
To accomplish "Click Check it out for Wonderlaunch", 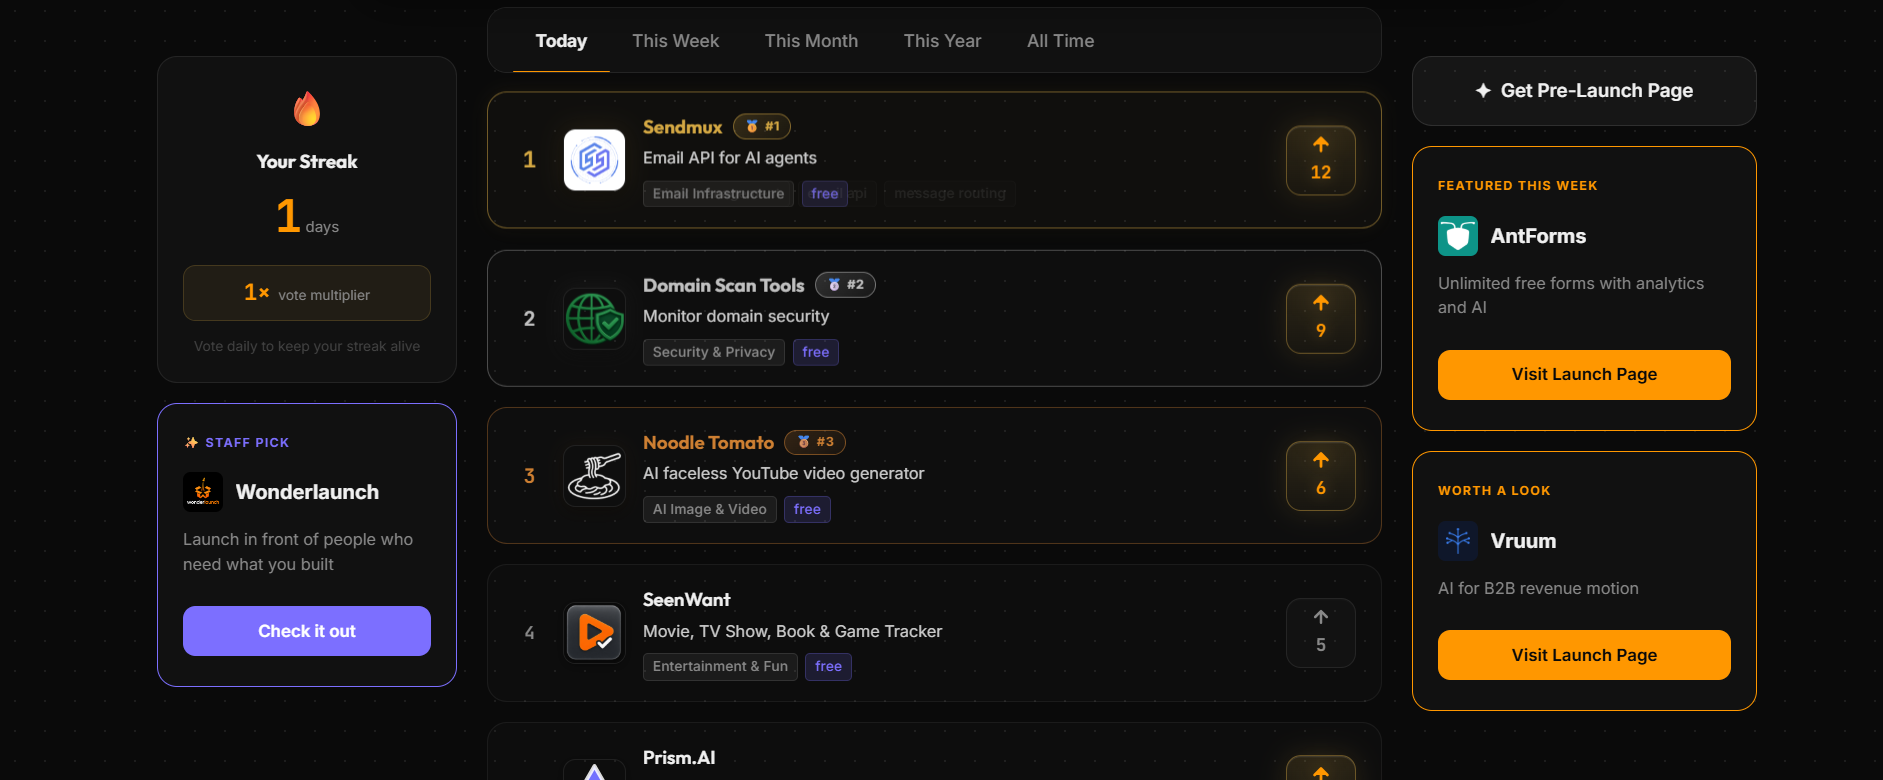I will [x=307, y=631].
